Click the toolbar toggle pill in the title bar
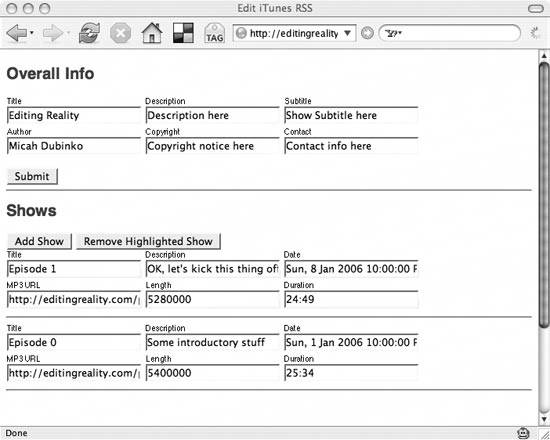 536,8
